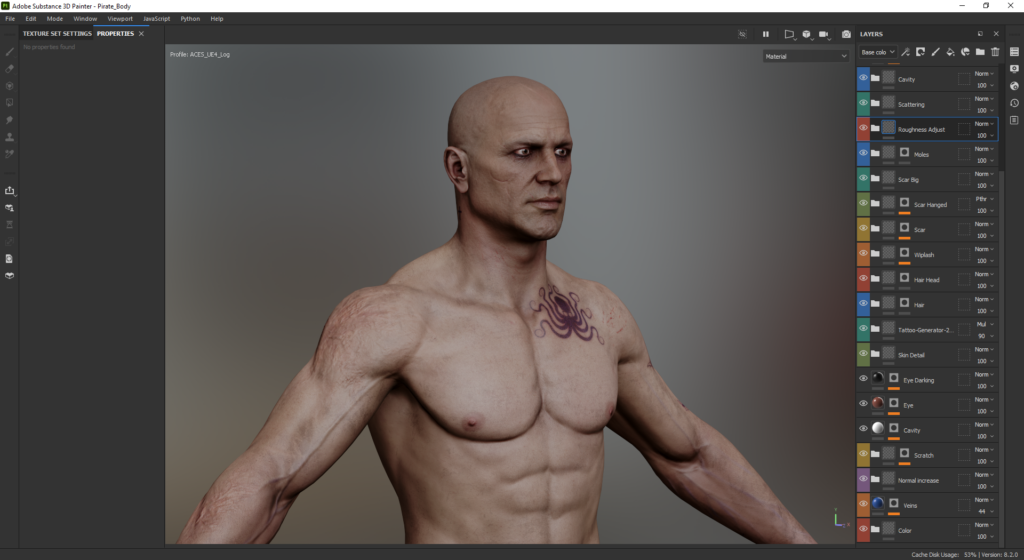Open the Viewport menu
The height and width of the screenshot is (560, 1024).
point(120,19)
